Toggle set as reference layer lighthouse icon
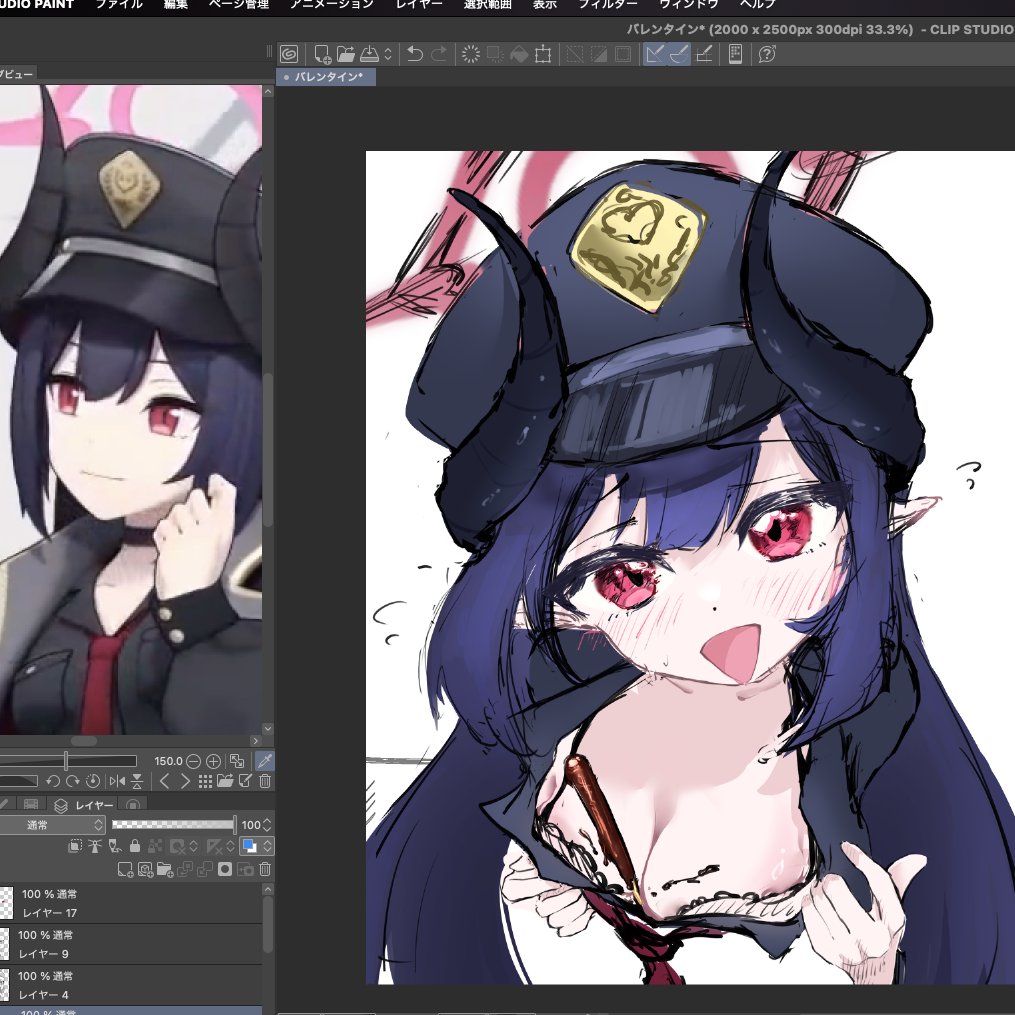The image size is (1015, 1015). click(95, 845)
